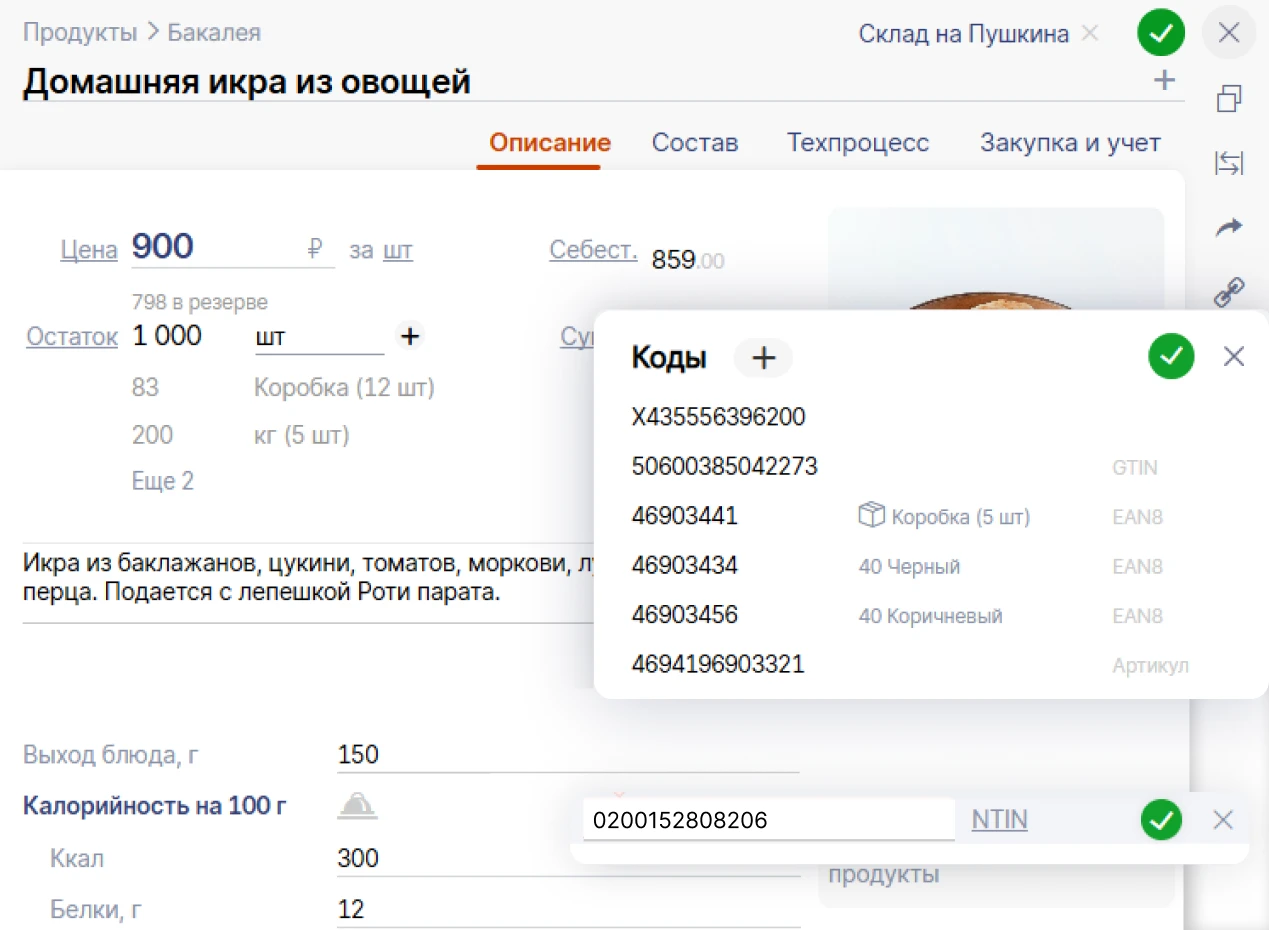The height and width of the screenshot is (930, 1269).
Task: Click the box icon next to Коробка (5 шт)
Action: 869,515
